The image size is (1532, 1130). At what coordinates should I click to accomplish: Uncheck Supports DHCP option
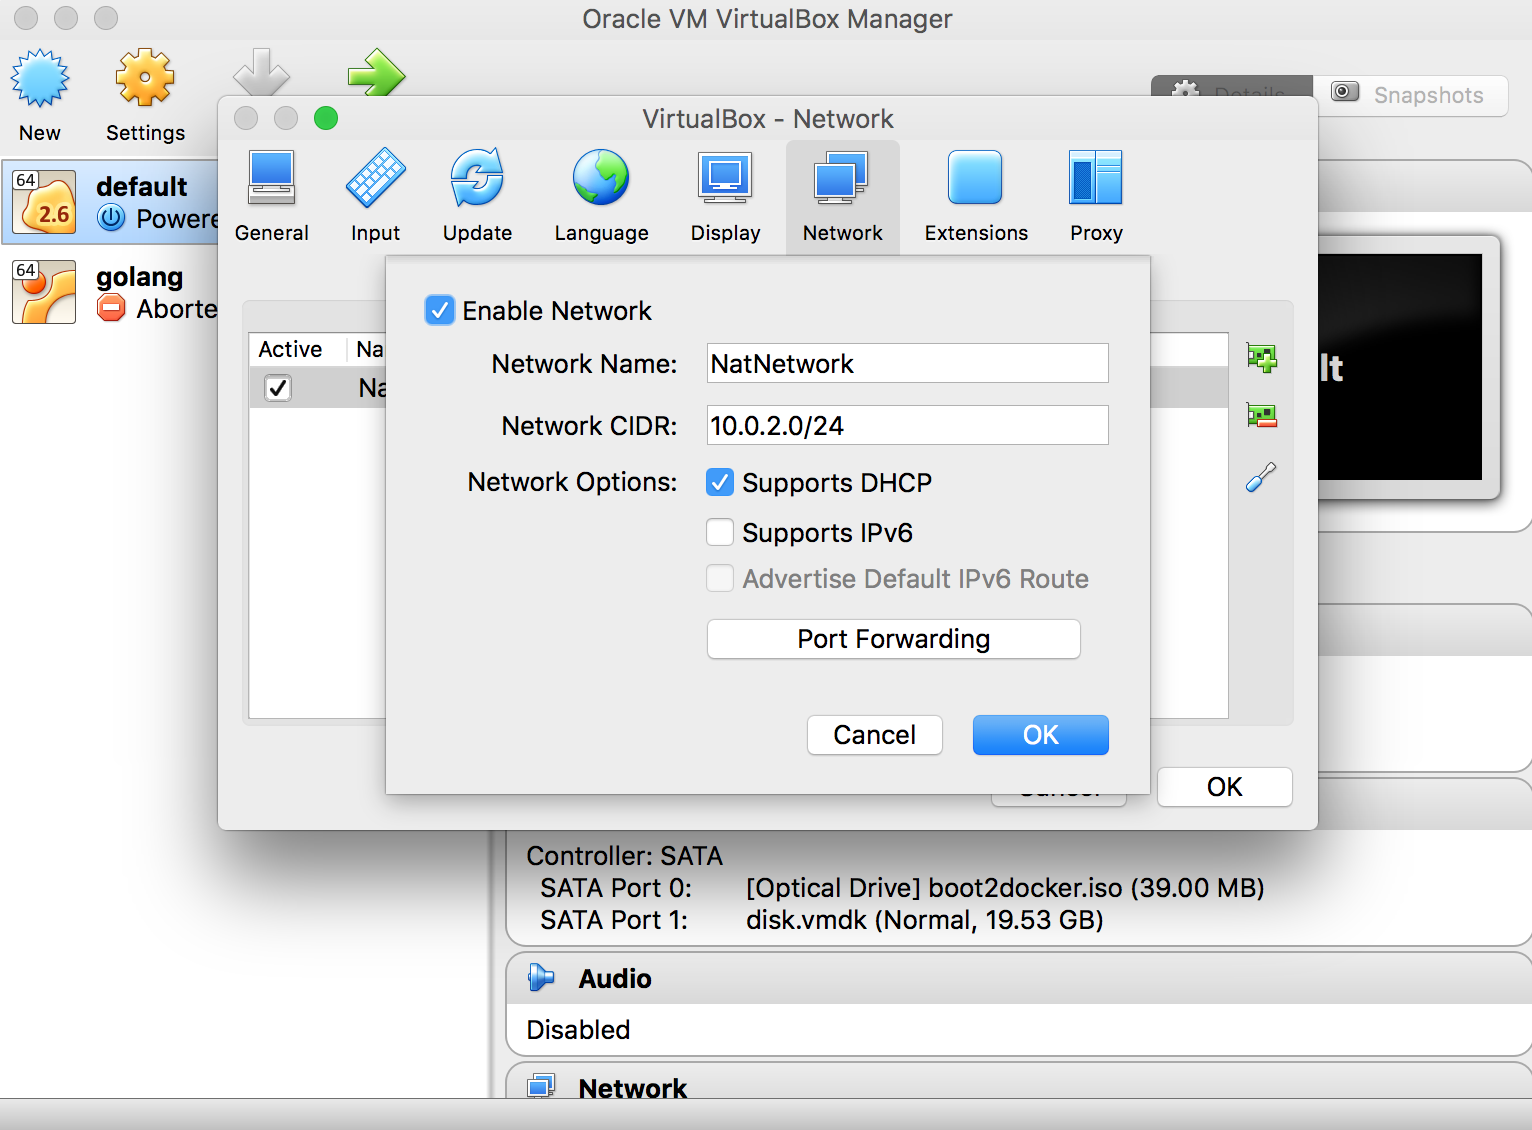pos(720,482)
